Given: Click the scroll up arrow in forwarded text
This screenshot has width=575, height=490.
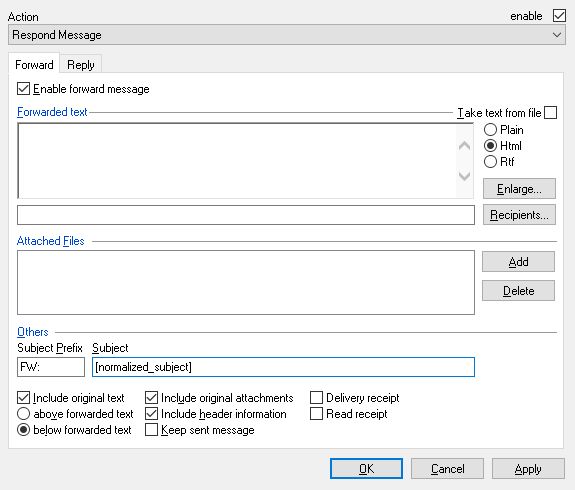Looking at the screenshot, I should click(x=465, y=146).
